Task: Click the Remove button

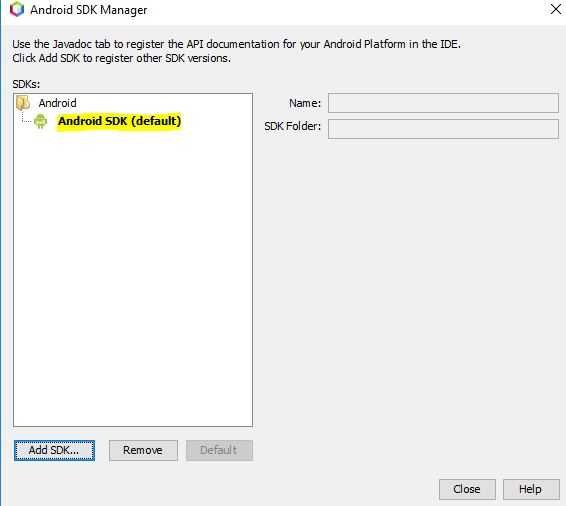Action: click(x=143, y=450)
